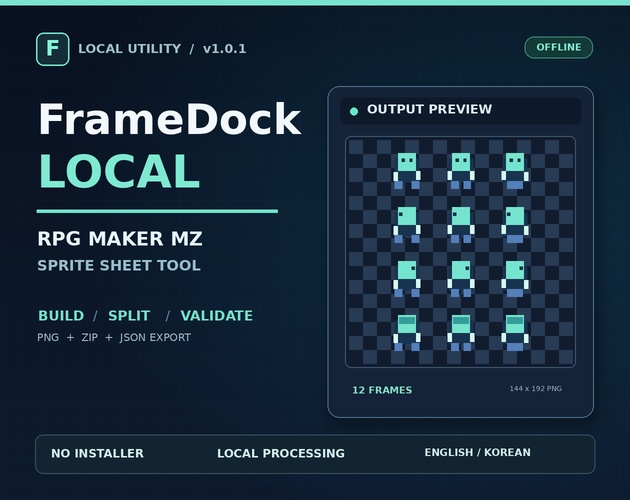Click the '12 FRAMES' label
Image resolution: width=630 pixels, height=500 pixels.
coord(382,390)
